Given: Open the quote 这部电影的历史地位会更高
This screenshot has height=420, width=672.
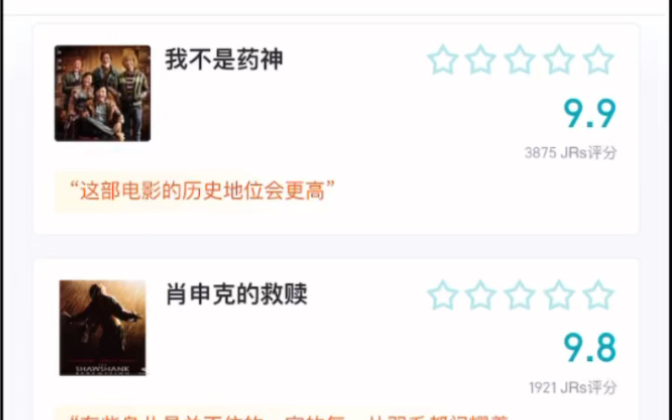Looking at the screenshot, I should click(x=202, y=191).
